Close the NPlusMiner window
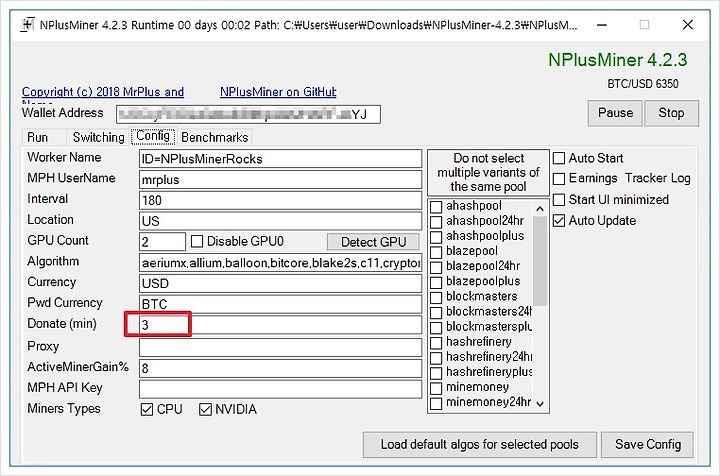The height and width of the screenshot is (476, 720). pos(687,25)
